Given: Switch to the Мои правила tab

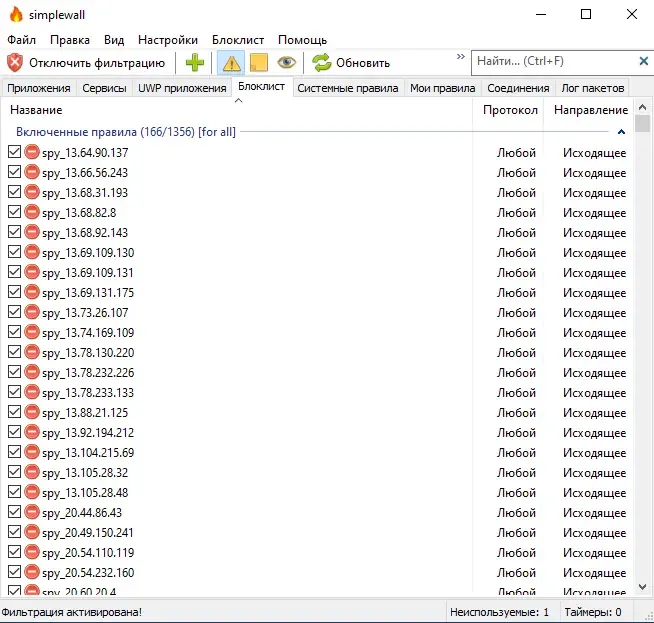Looking at the screenshot, I should coord(443,88).
